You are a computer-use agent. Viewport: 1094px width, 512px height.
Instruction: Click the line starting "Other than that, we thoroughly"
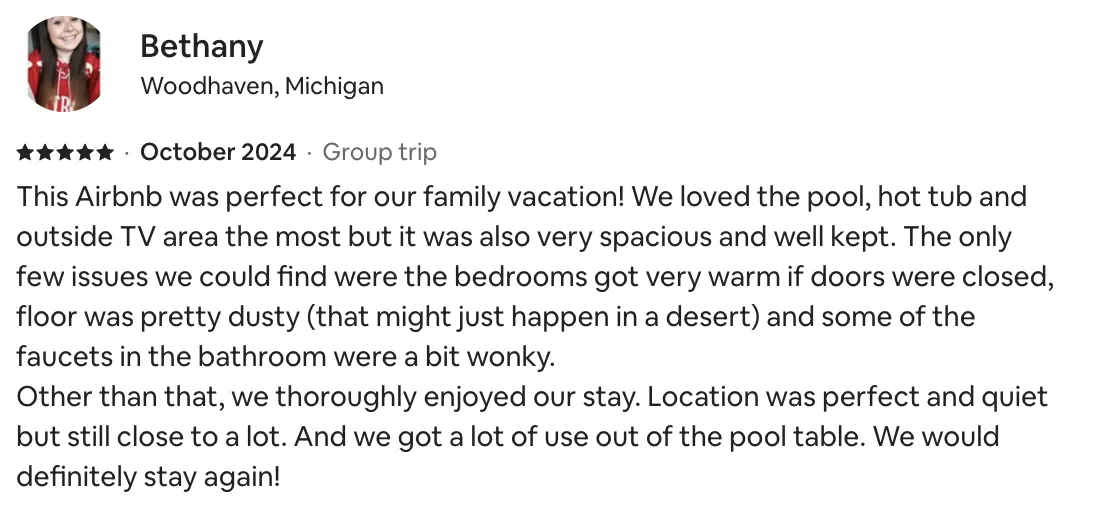coord(532,397)
